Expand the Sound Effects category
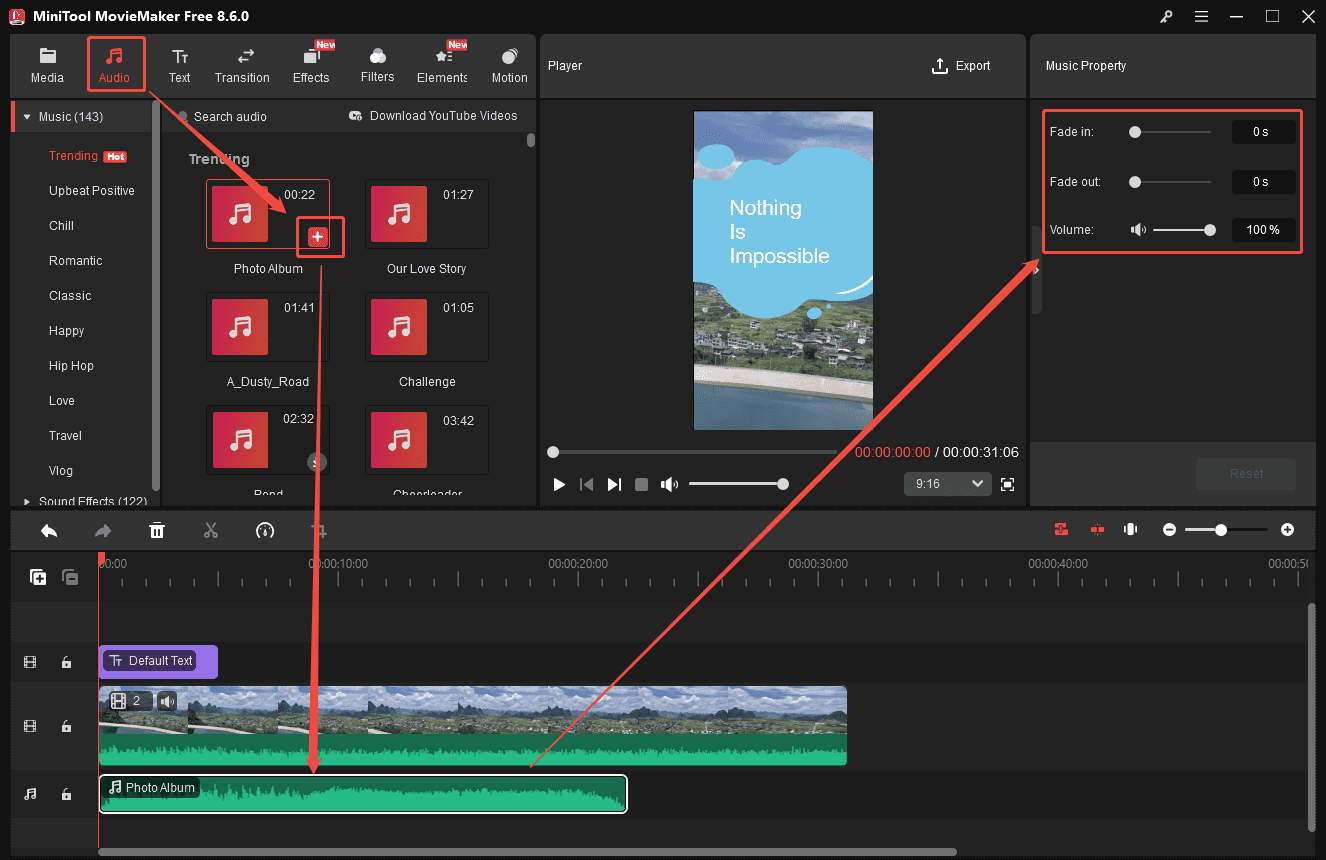 coord(28,501)
